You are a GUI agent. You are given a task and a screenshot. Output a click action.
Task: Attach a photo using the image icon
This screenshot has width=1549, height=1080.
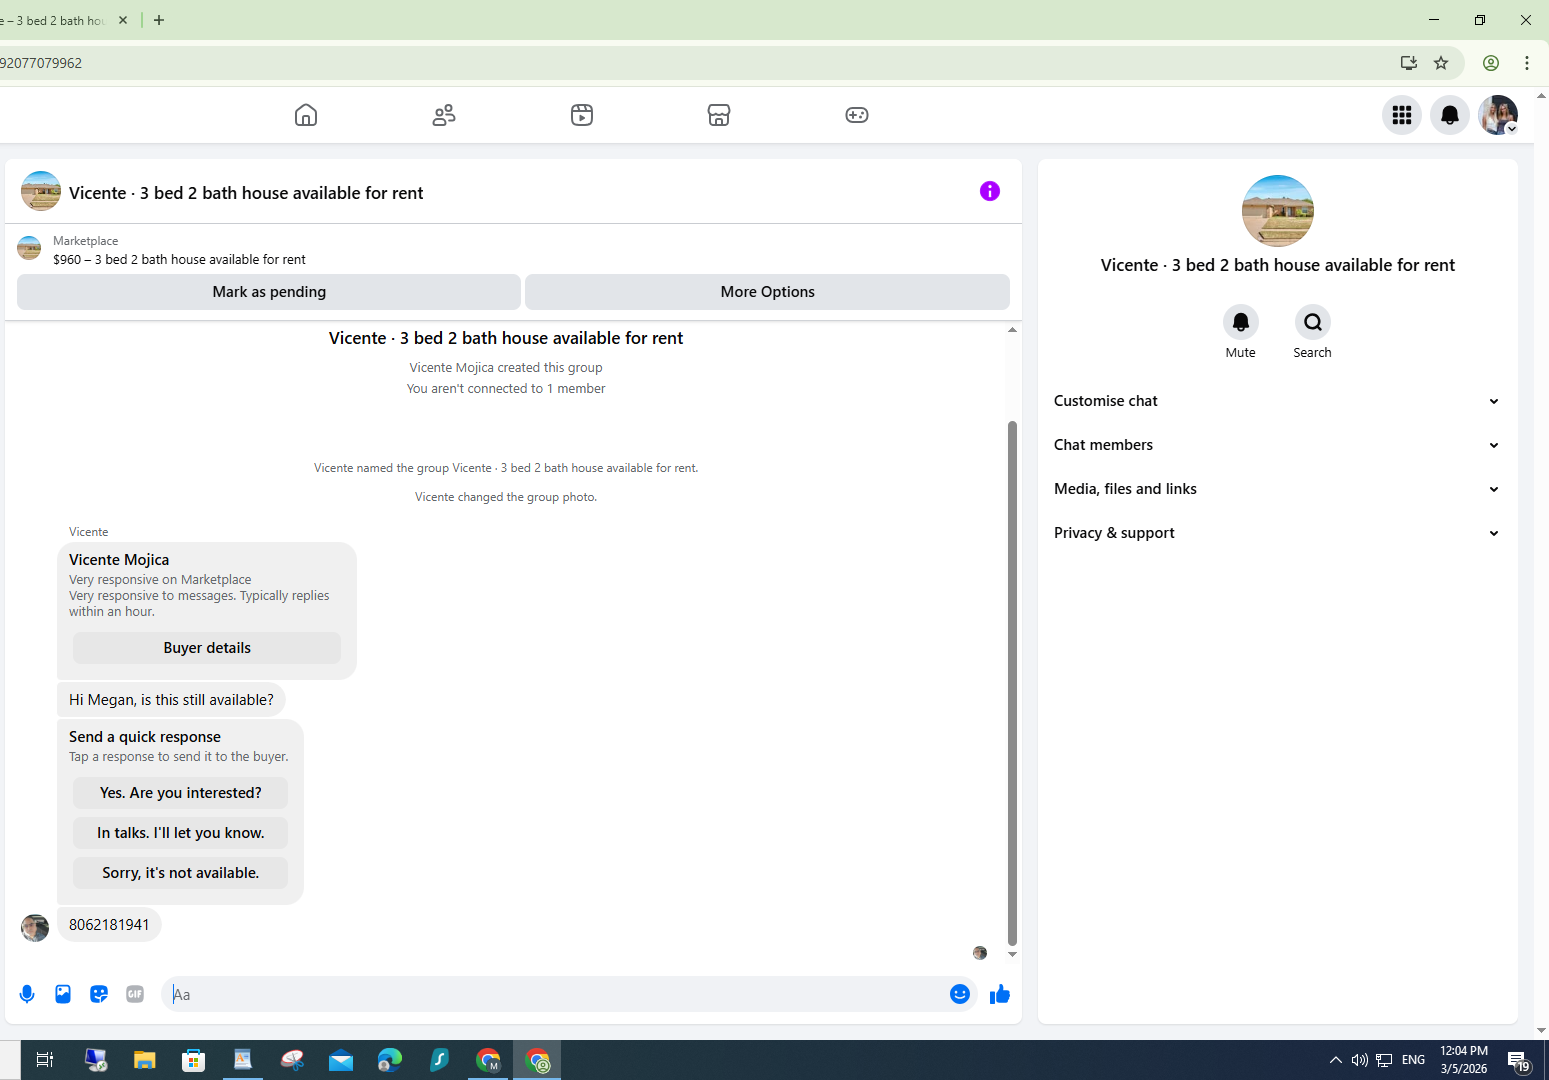(x=63, y=994)
